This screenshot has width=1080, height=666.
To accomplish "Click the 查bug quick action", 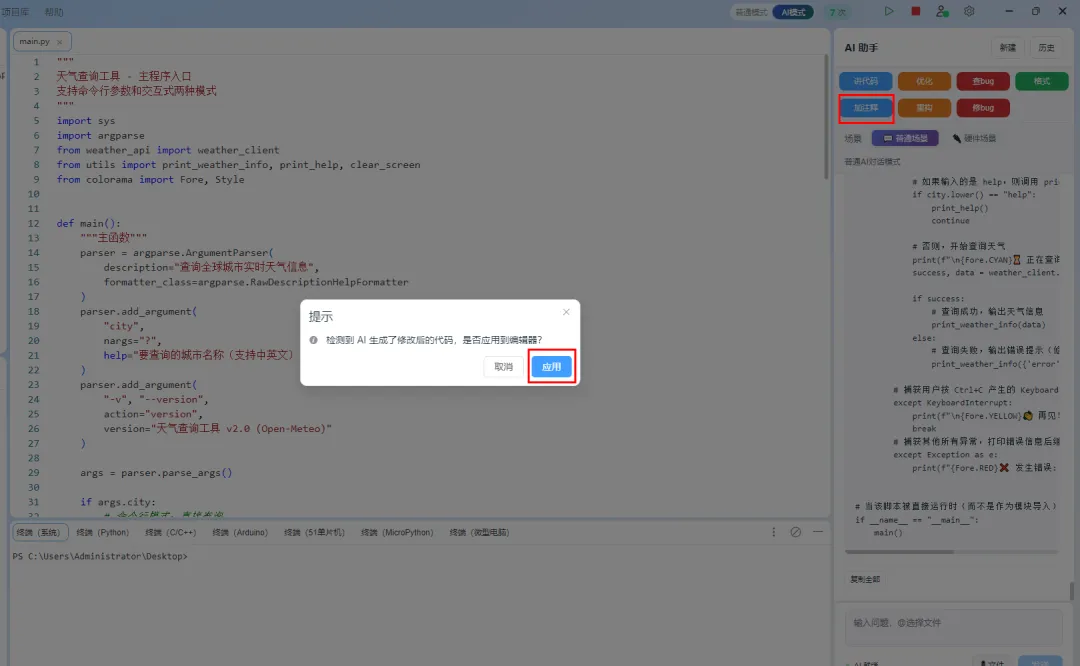I will (x=983, y=81).
